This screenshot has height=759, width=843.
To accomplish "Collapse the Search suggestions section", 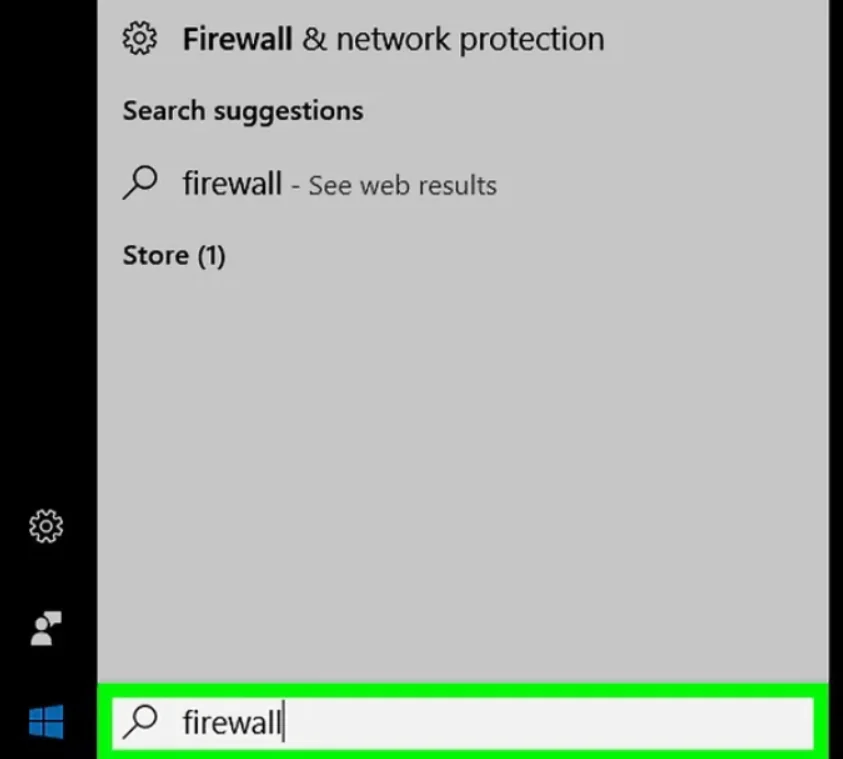I will point(242,110).
